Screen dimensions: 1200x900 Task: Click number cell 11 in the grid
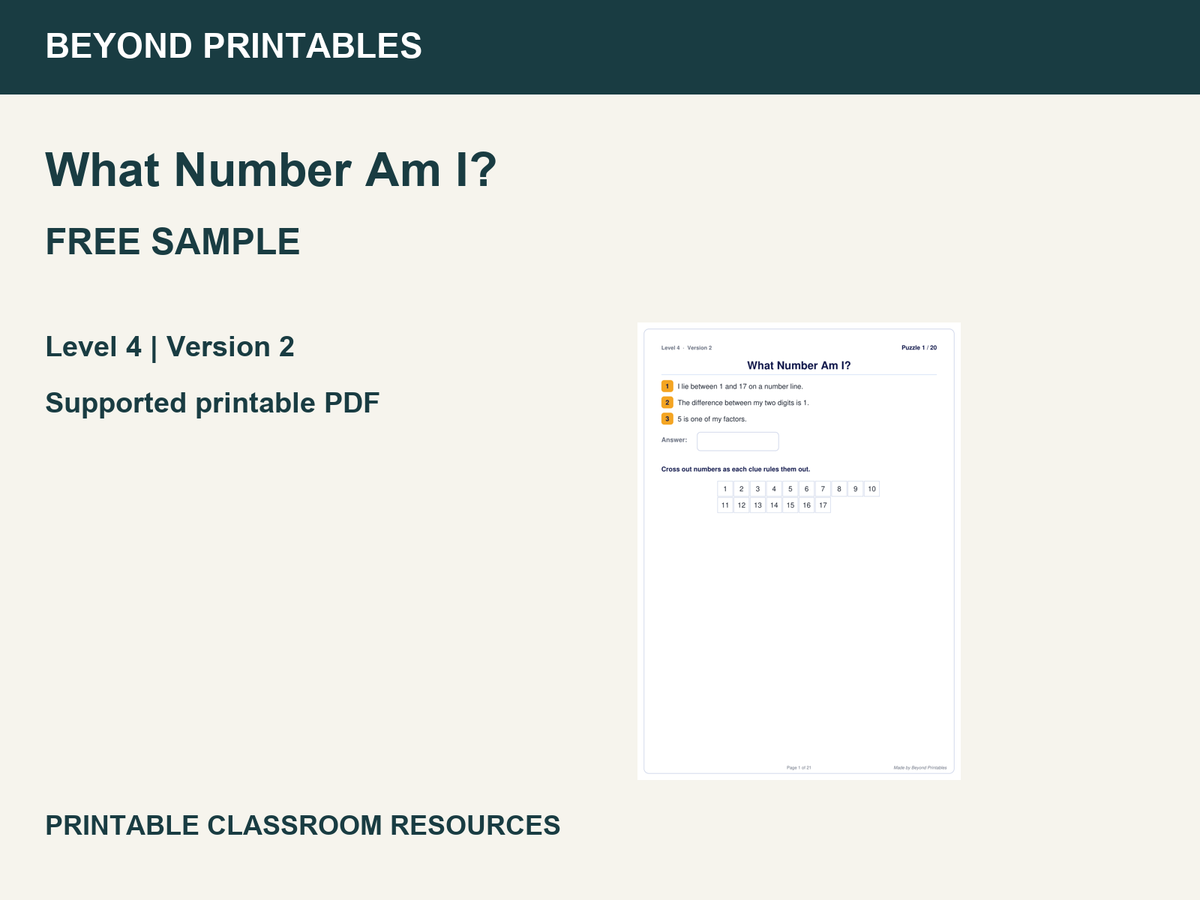[x=725, y=505]
